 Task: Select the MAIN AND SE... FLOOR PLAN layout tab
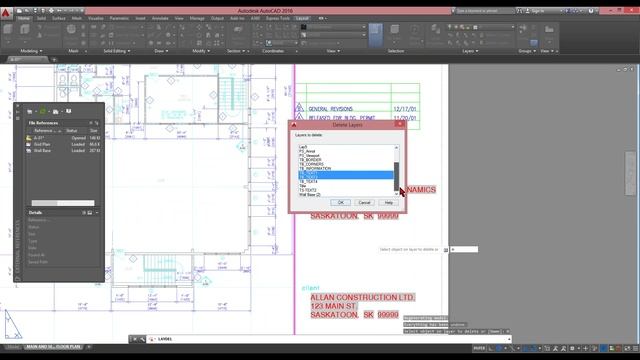coord(54,347)
